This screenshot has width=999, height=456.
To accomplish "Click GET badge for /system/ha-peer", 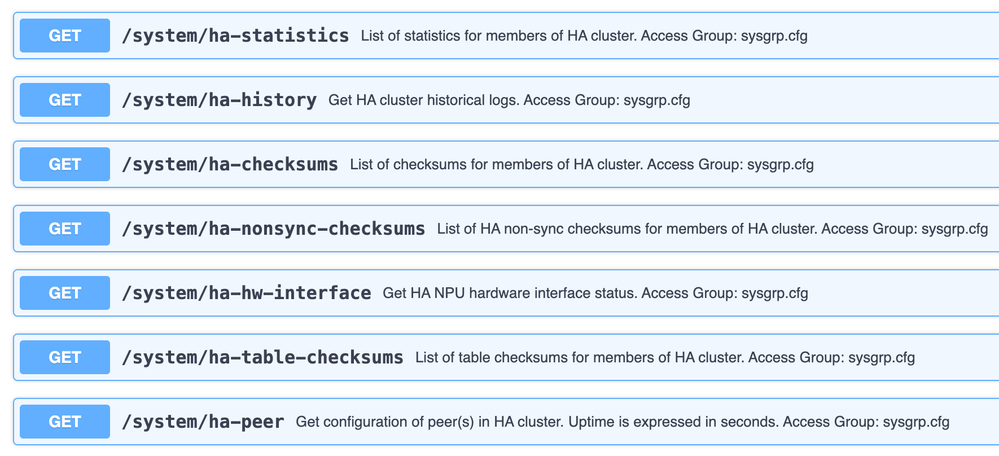I will [65, 422].
